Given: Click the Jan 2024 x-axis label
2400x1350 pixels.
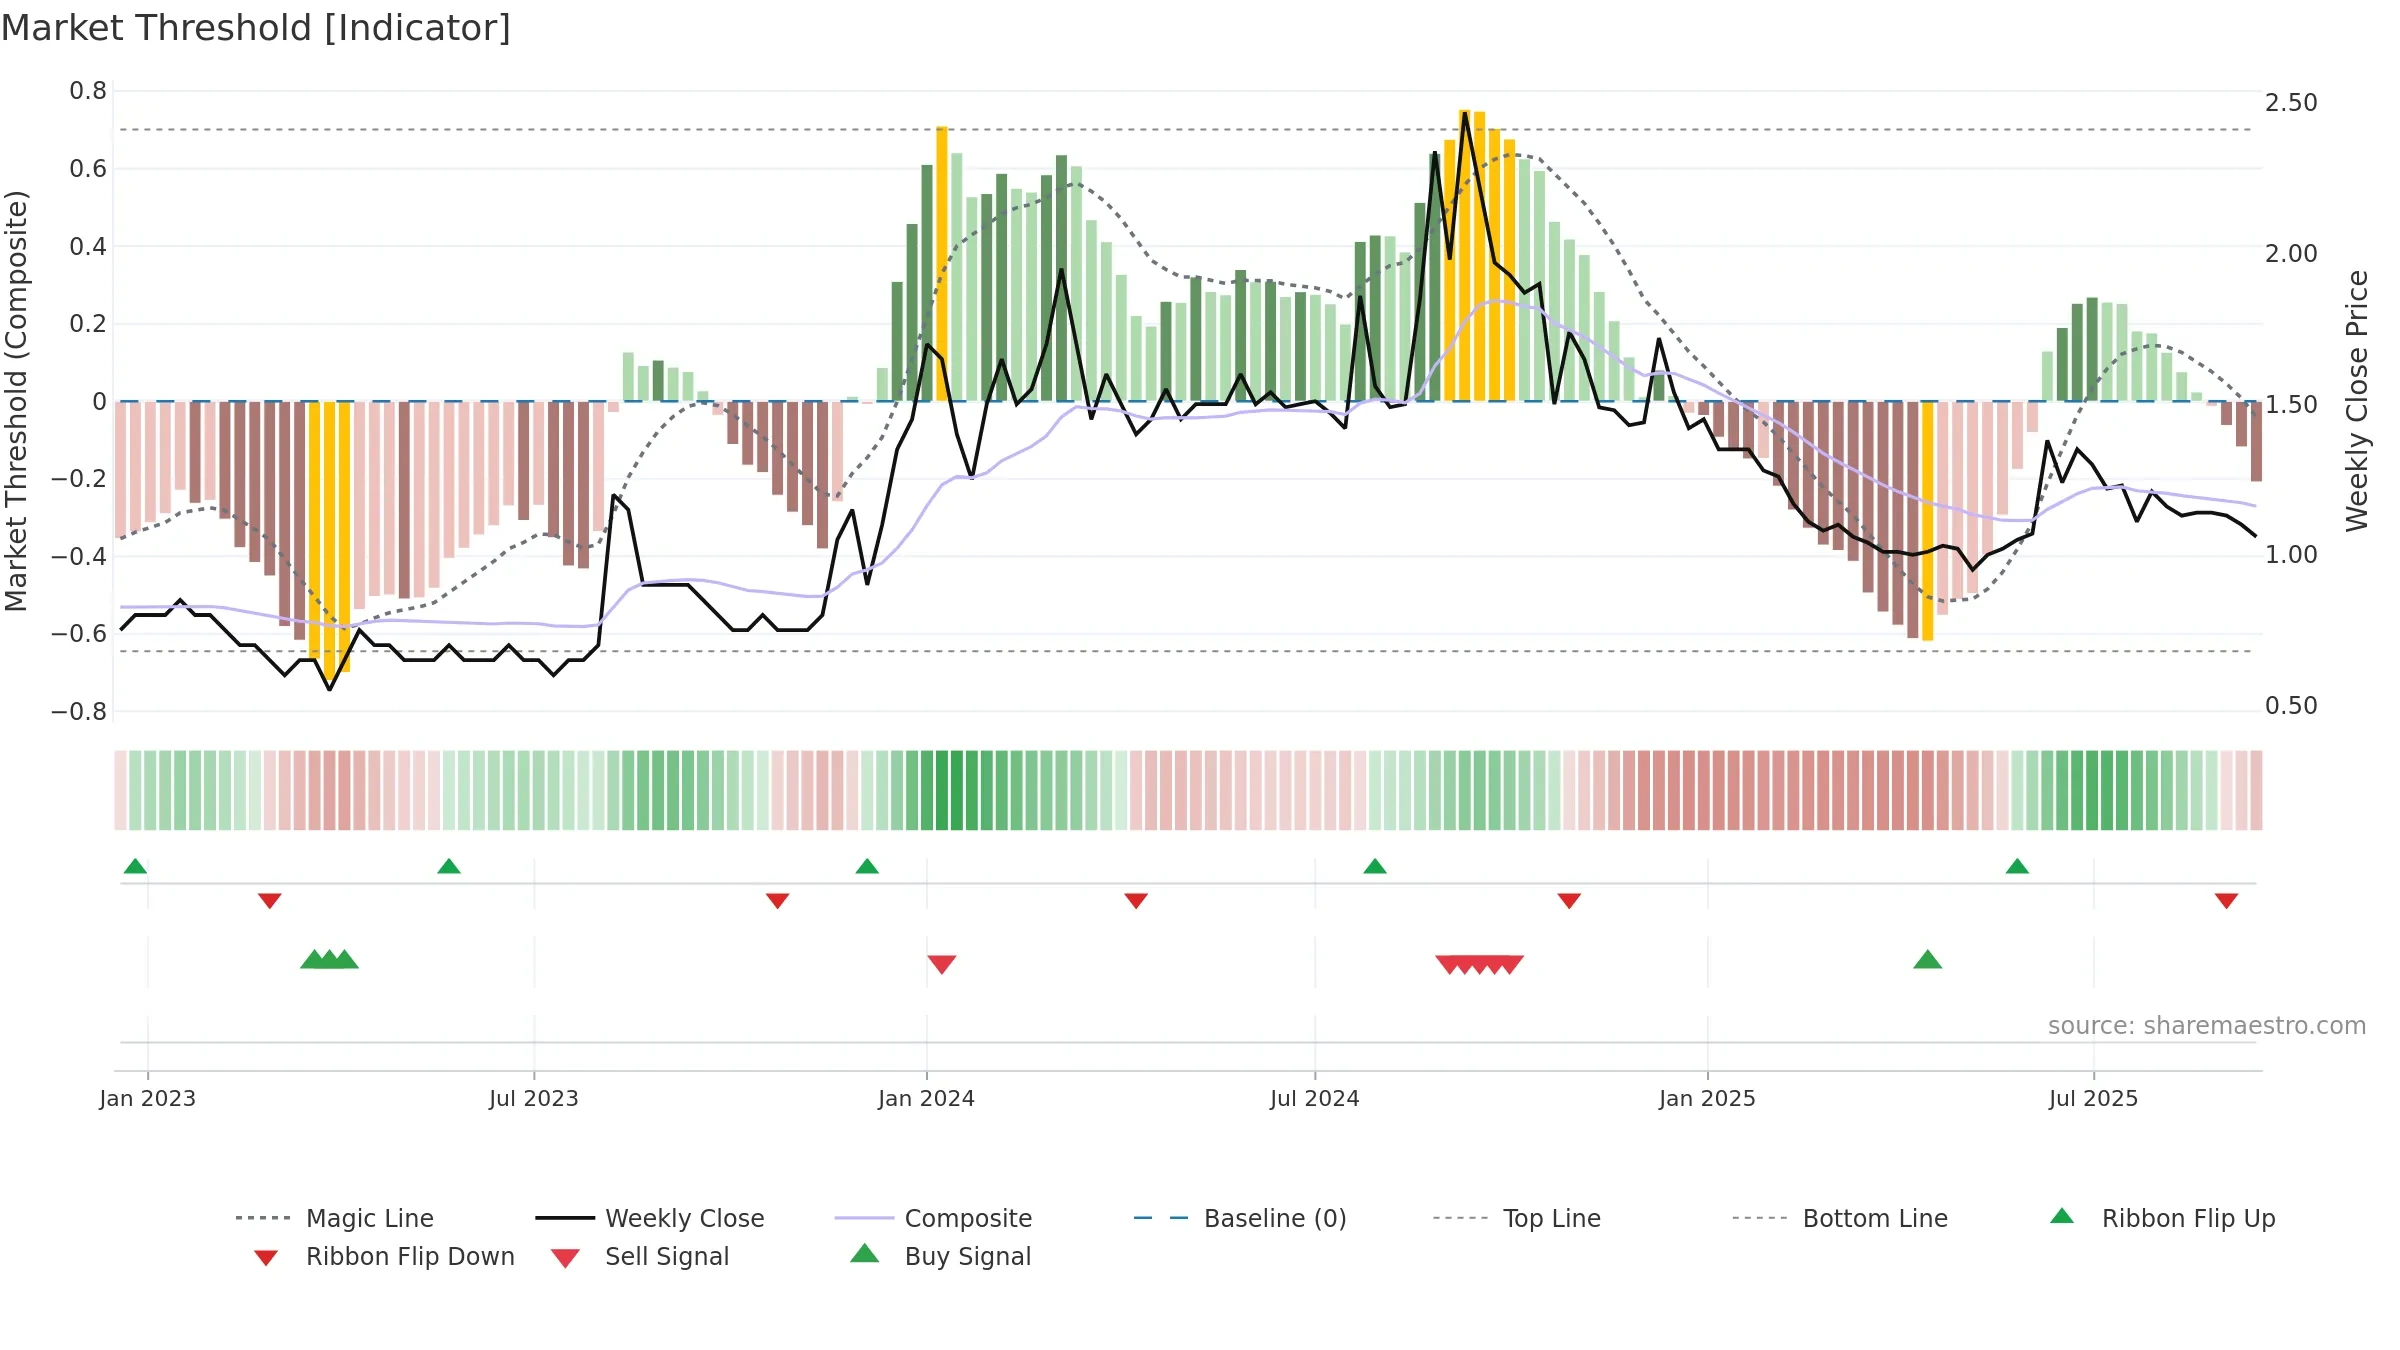Looking at the screenshot, I should tap(926, 1099).
